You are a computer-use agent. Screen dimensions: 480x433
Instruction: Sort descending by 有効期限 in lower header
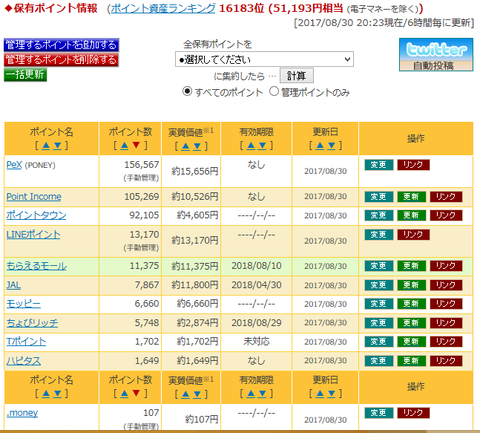pyautogui.click(x=262, y=394)
